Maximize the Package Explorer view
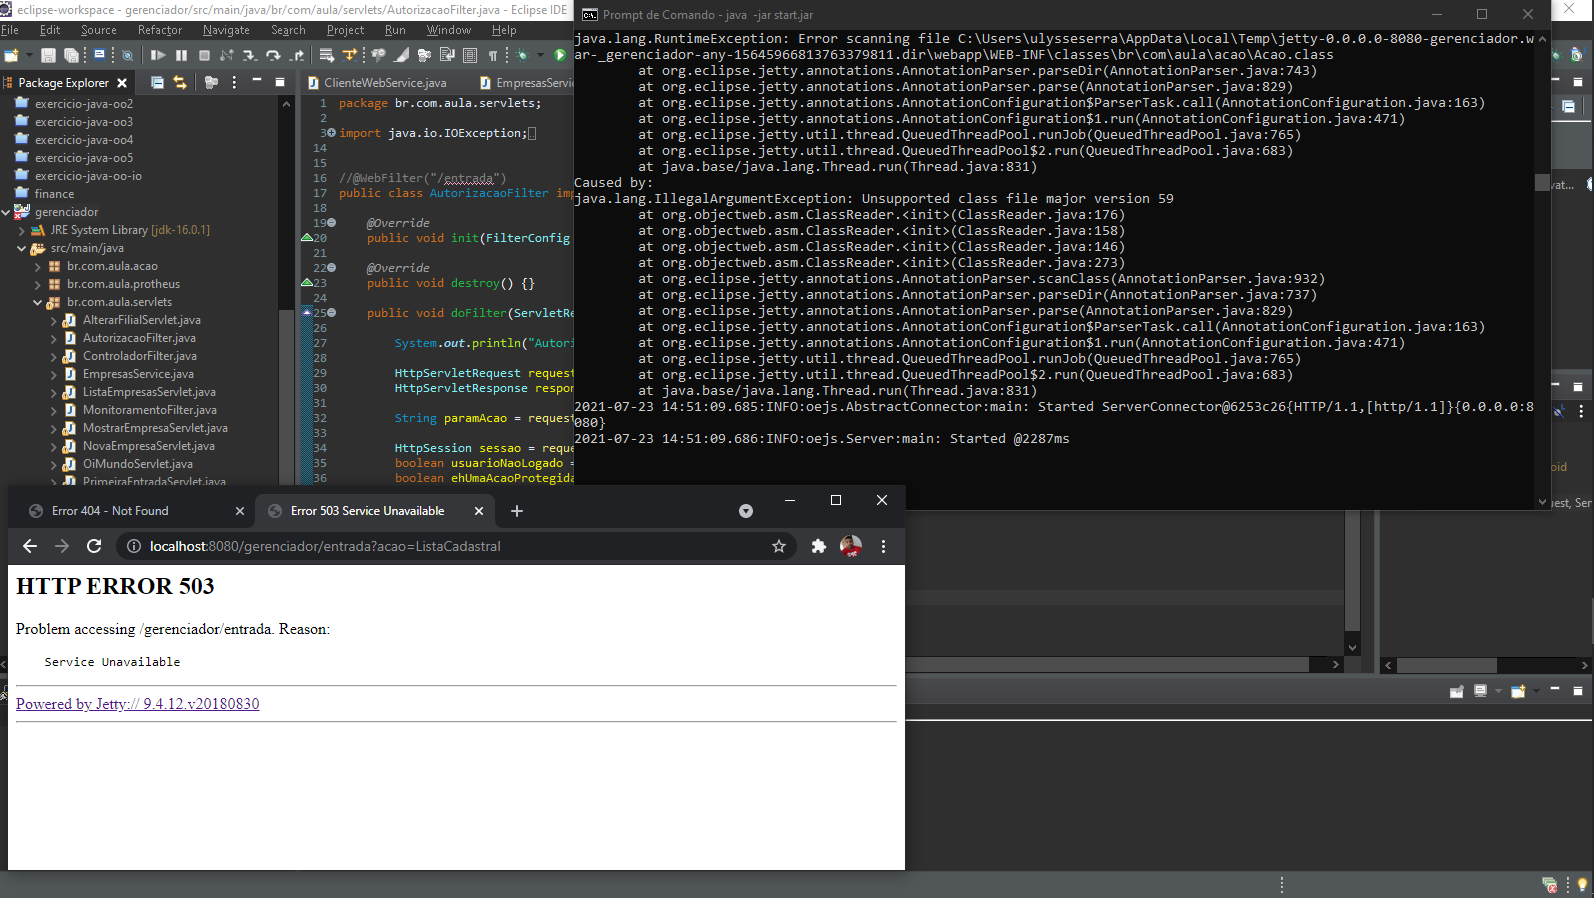 (280, 82)
